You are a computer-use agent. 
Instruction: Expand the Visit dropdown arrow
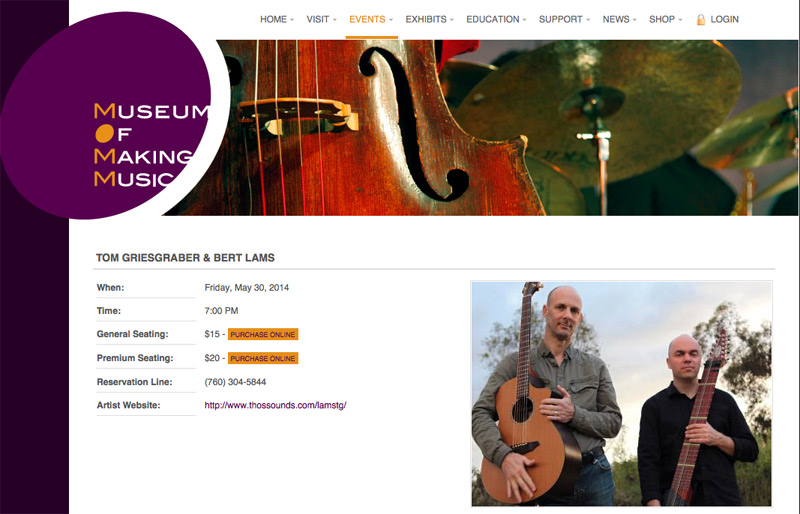[x=335, y=20]
